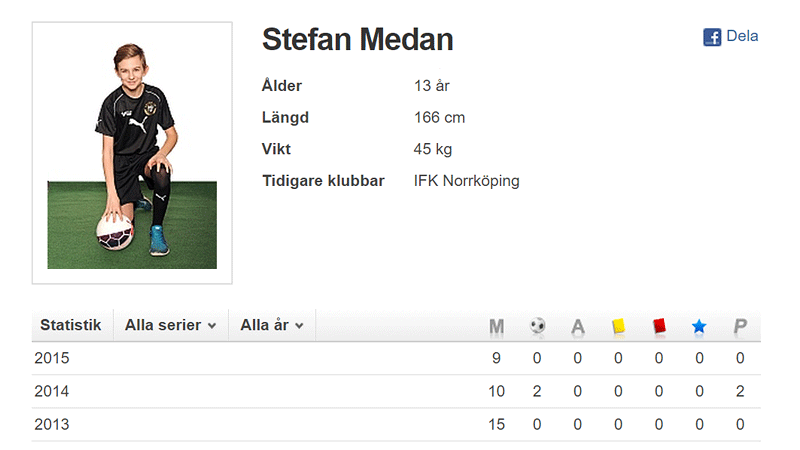Click previous club 'IFK Norrköping'
The image size is (800, 450).
[x=467, y=181]
